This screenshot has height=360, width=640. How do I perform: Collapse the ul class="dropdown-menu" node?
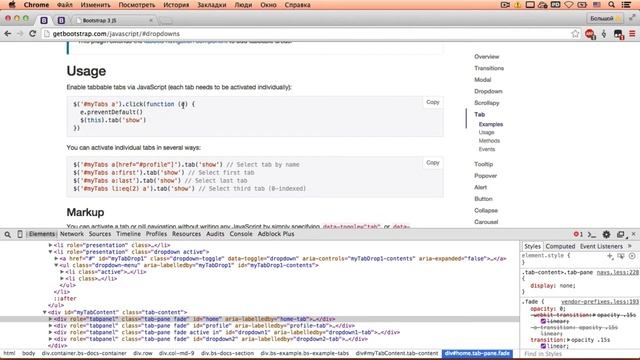click(x=56, y=265)
